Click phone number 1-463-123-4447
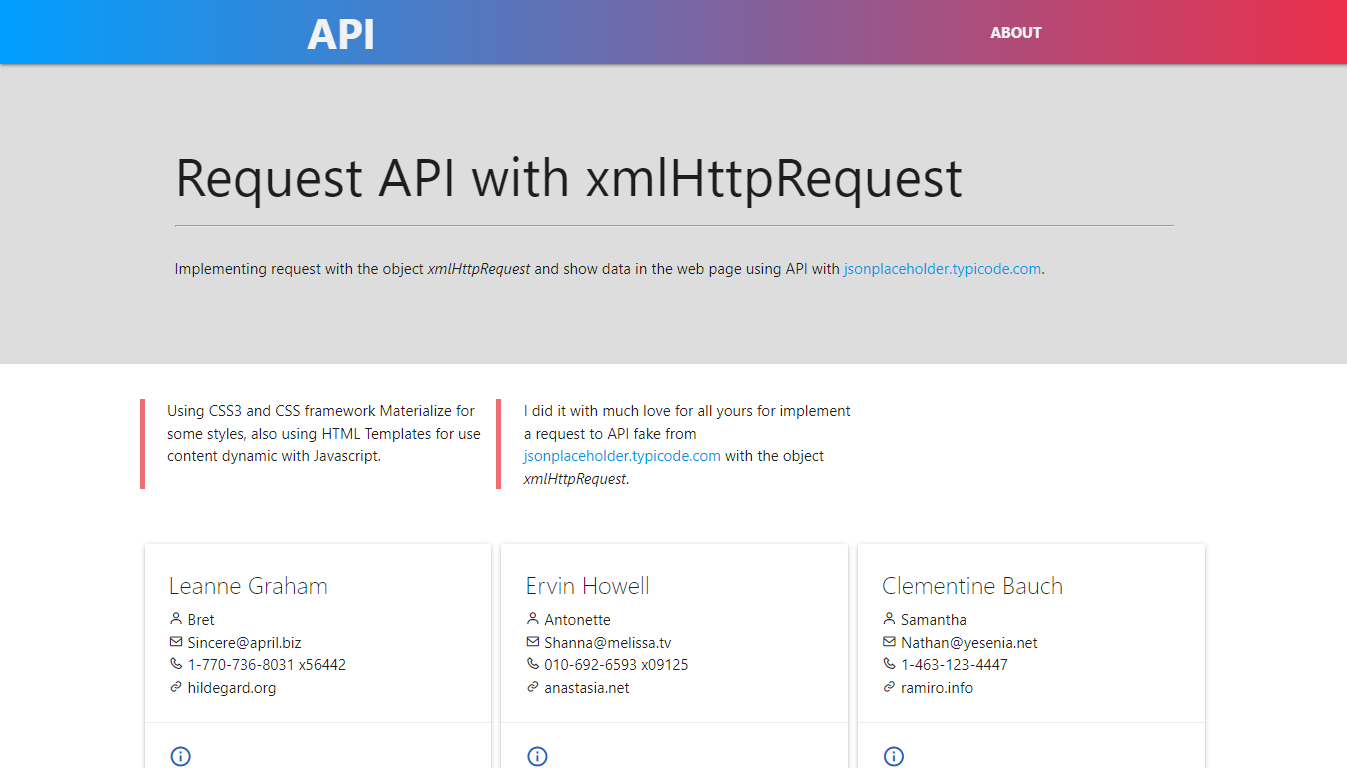The width and height of the screenshot is (1347, 768). [x=954, y=665]
